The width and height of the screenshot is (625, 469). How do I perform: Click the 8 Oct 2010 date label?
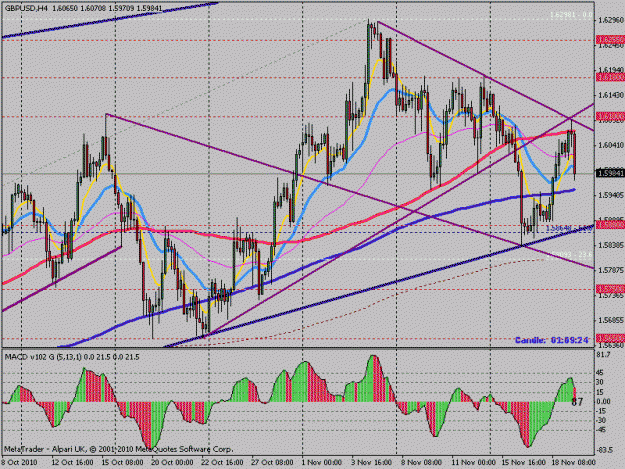point(20,463)
